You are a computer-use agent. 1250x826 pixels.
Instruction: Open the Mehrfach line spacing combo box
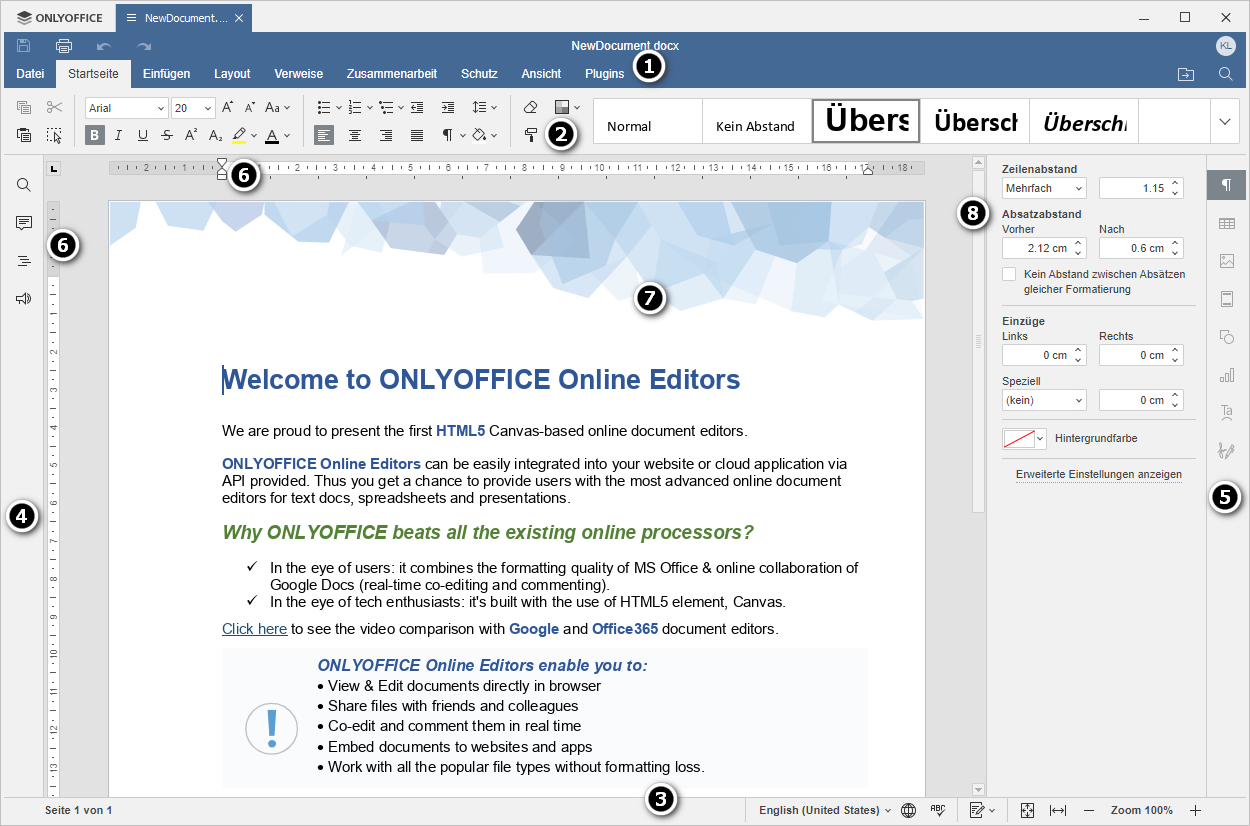click(1044, 188)
